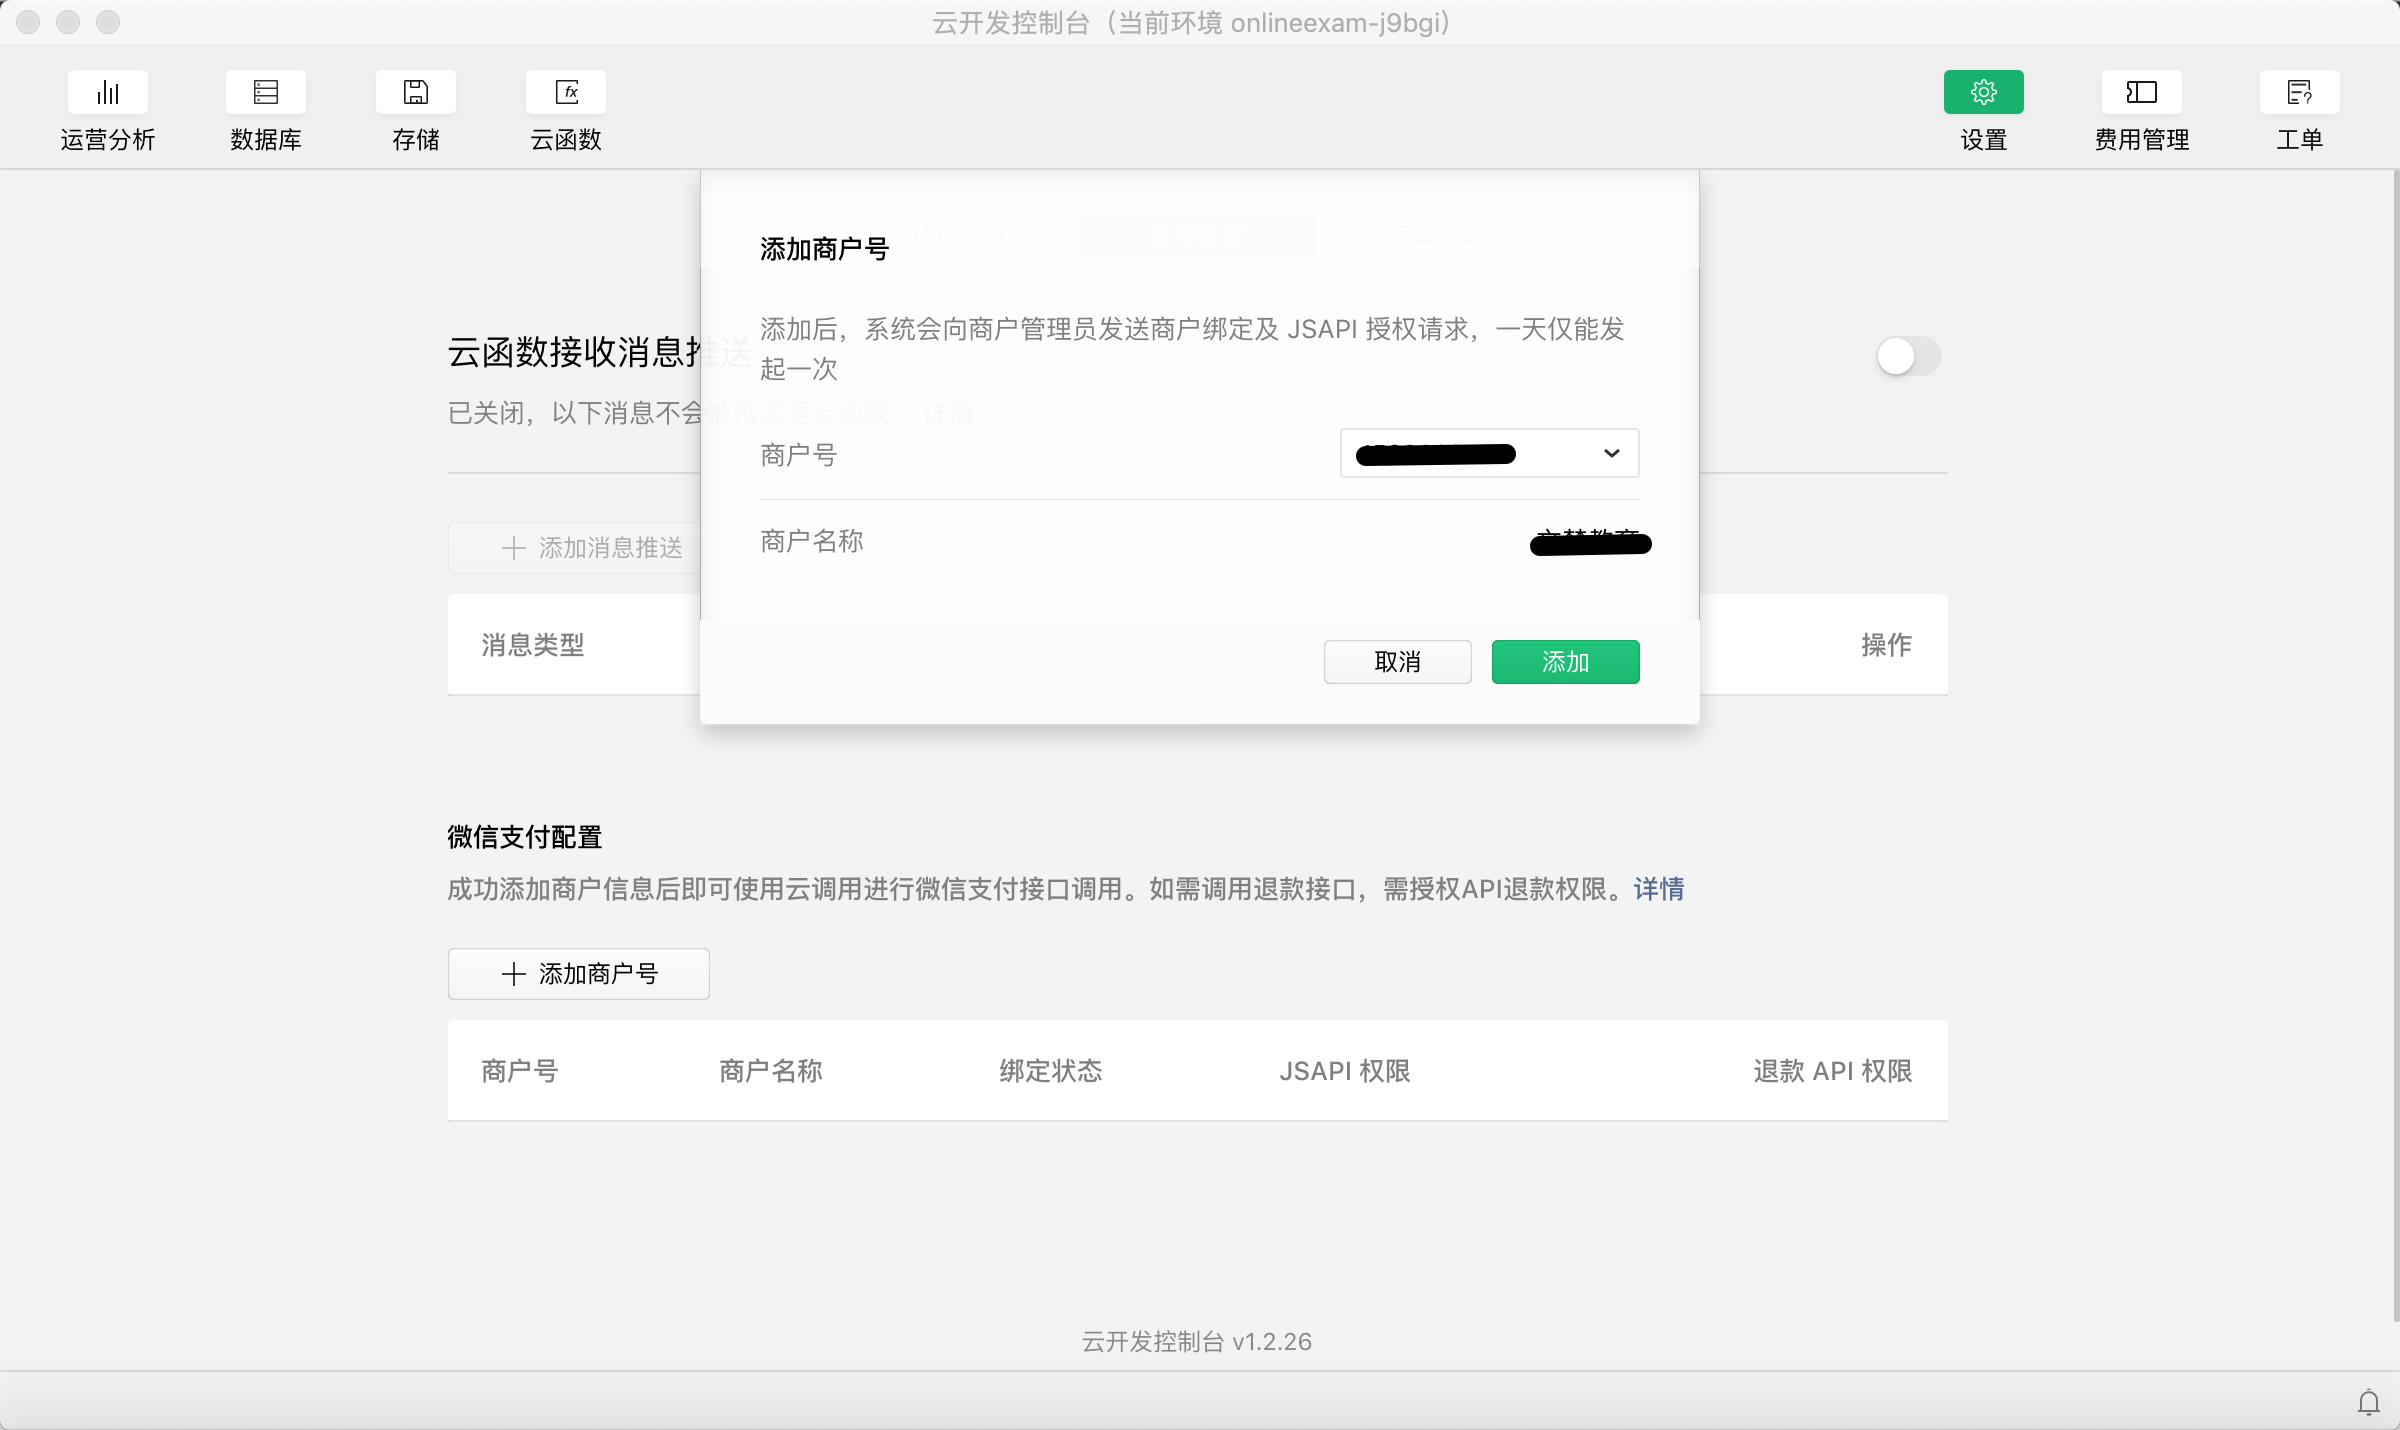This screenshot has width=2400, height=1430.
Task: Click the 商户名称 value field in dialog
Action: [1590, 543]
